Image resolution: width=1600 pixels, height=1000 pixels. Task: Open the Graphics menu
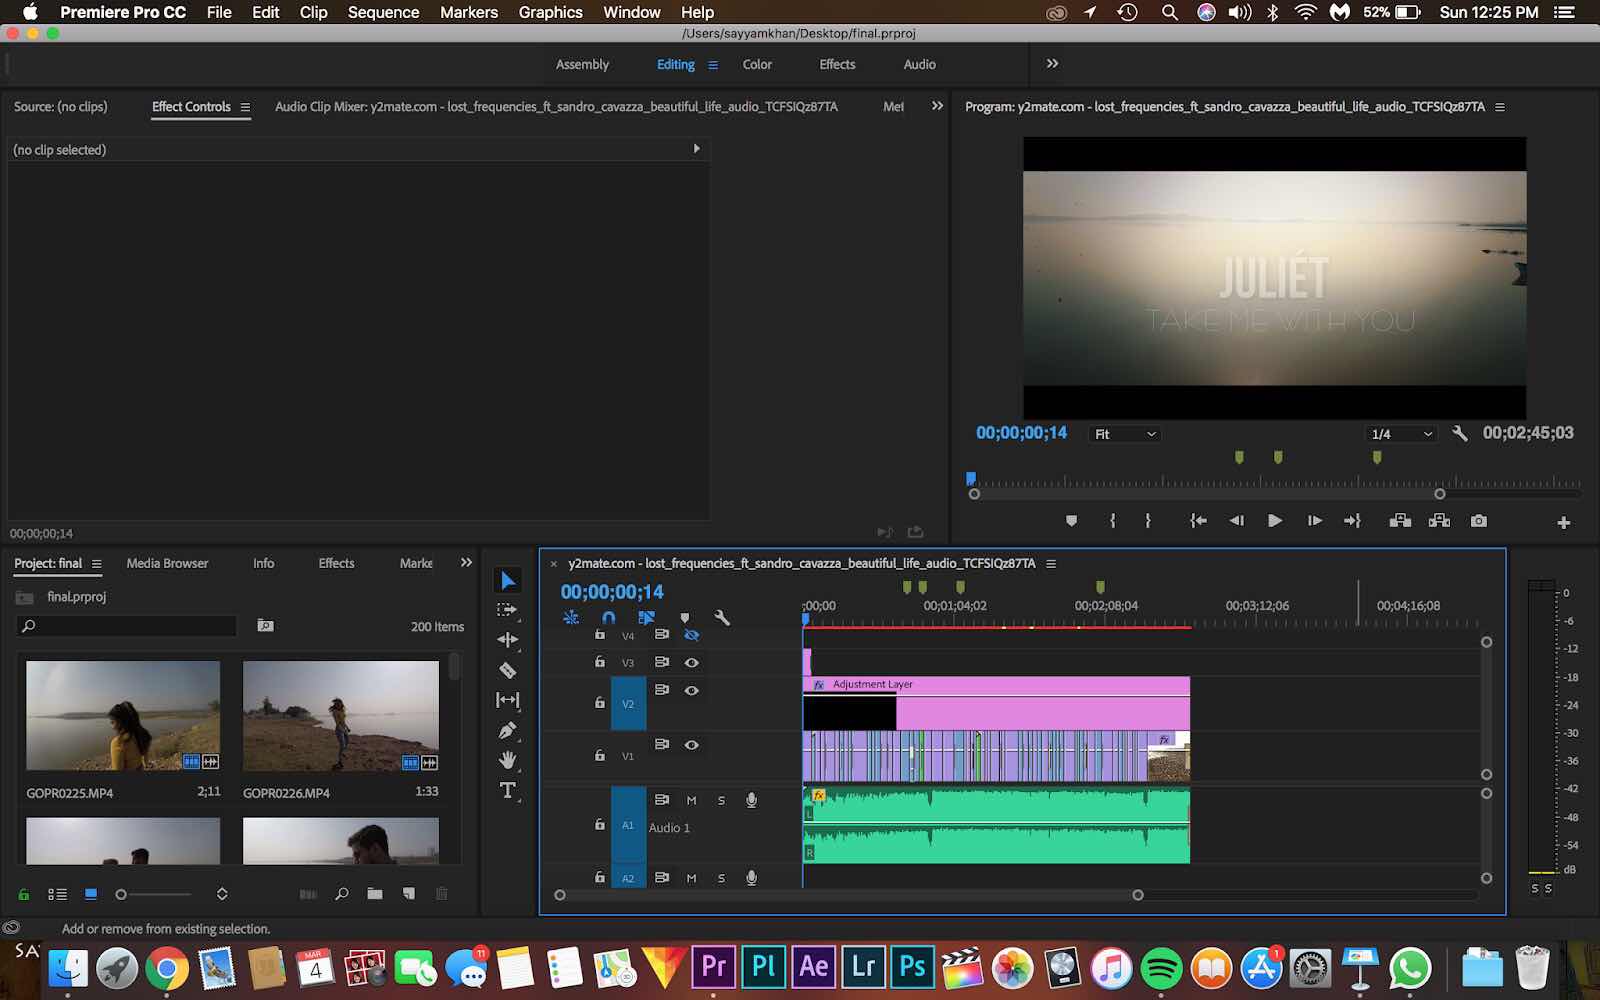pyautogui.click(x=550, y=12)
